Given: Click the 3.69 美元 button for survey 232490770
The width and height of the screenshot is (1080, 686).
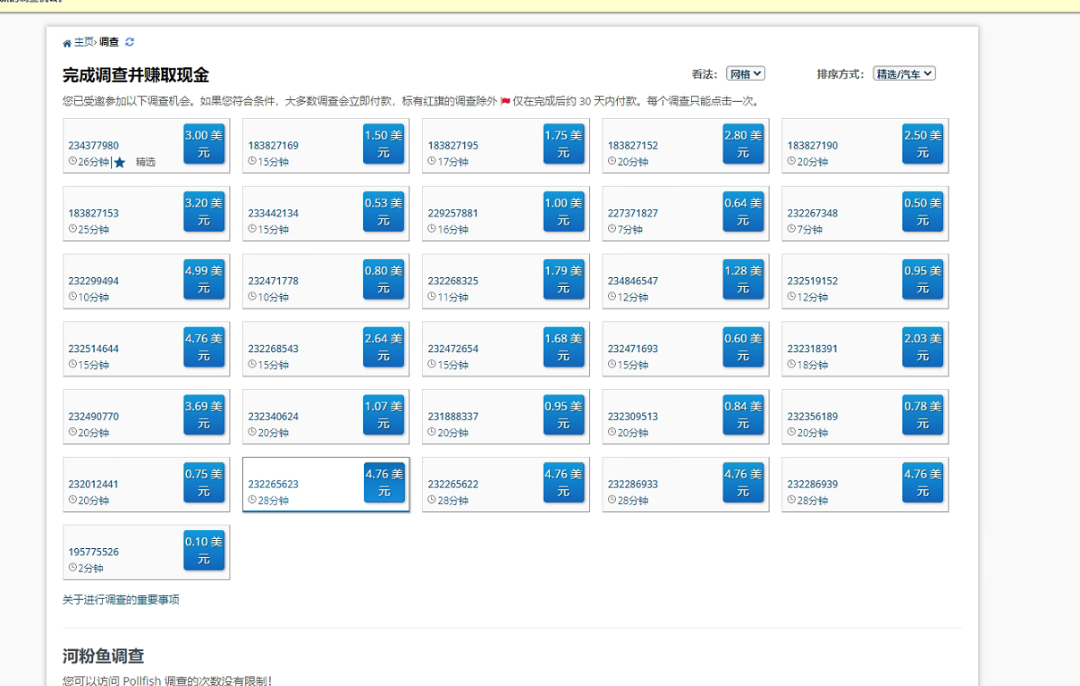Looking at the screenshot, I should [204, 415].
